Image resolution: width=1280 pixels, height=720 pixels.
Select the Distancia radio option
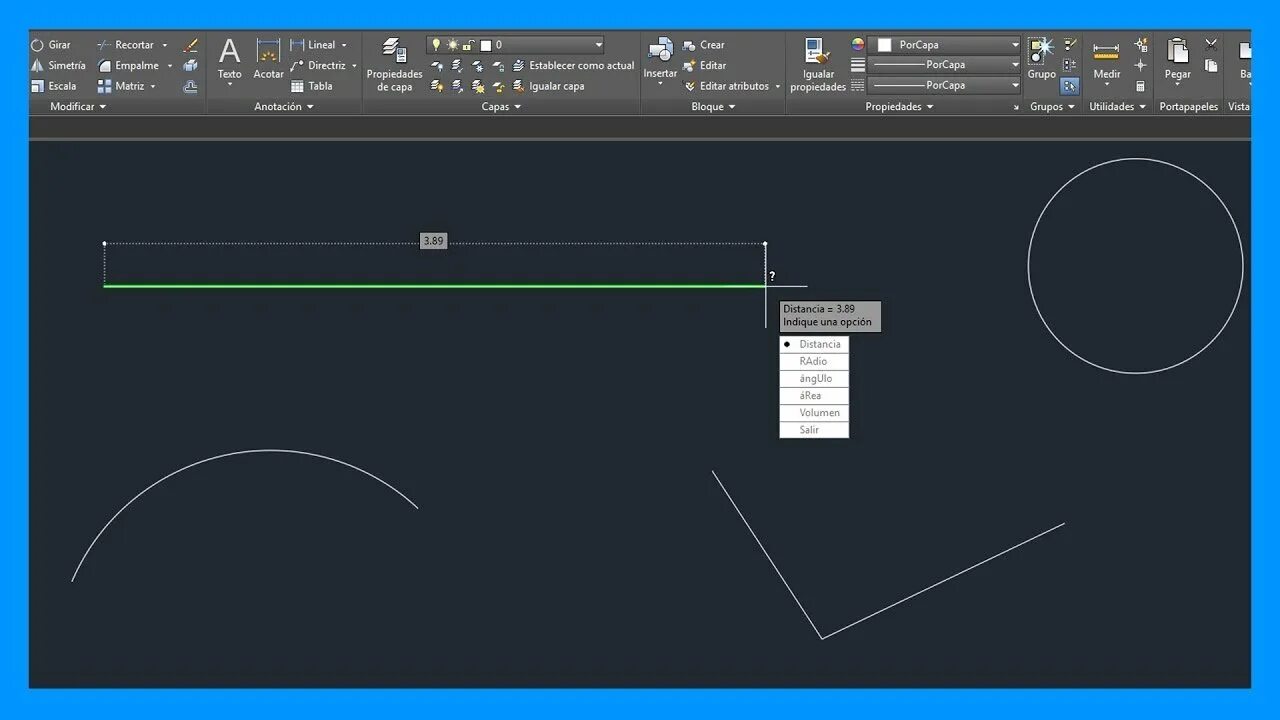pos(814,344)
